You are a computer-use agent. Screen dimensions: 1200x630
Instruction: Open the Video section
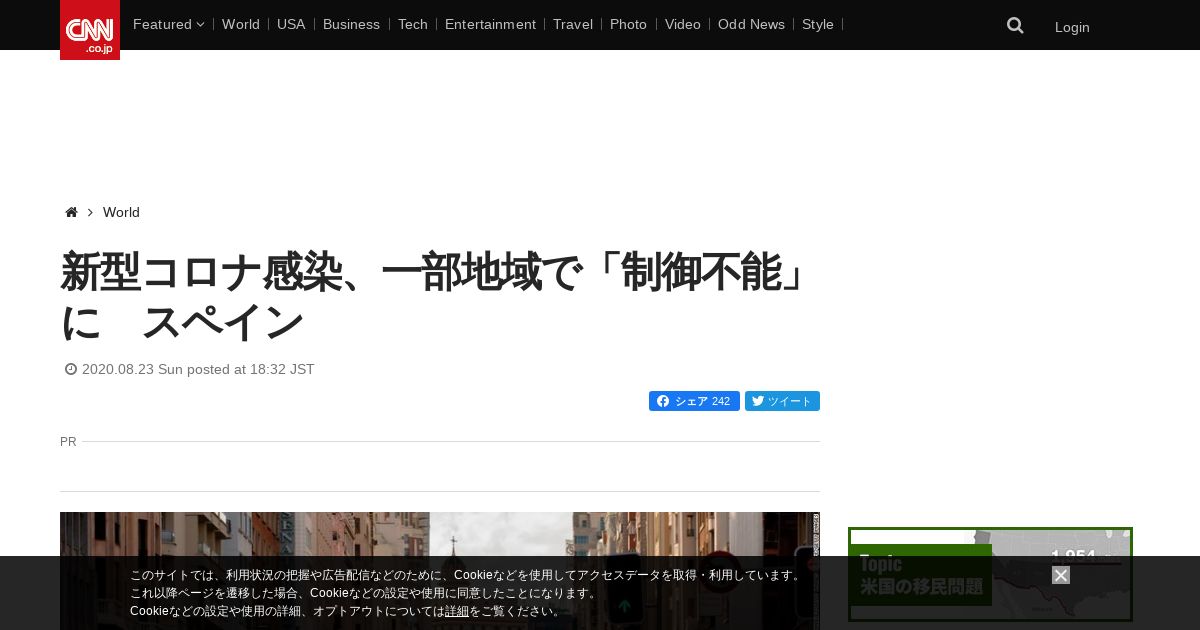click(683, 24)
